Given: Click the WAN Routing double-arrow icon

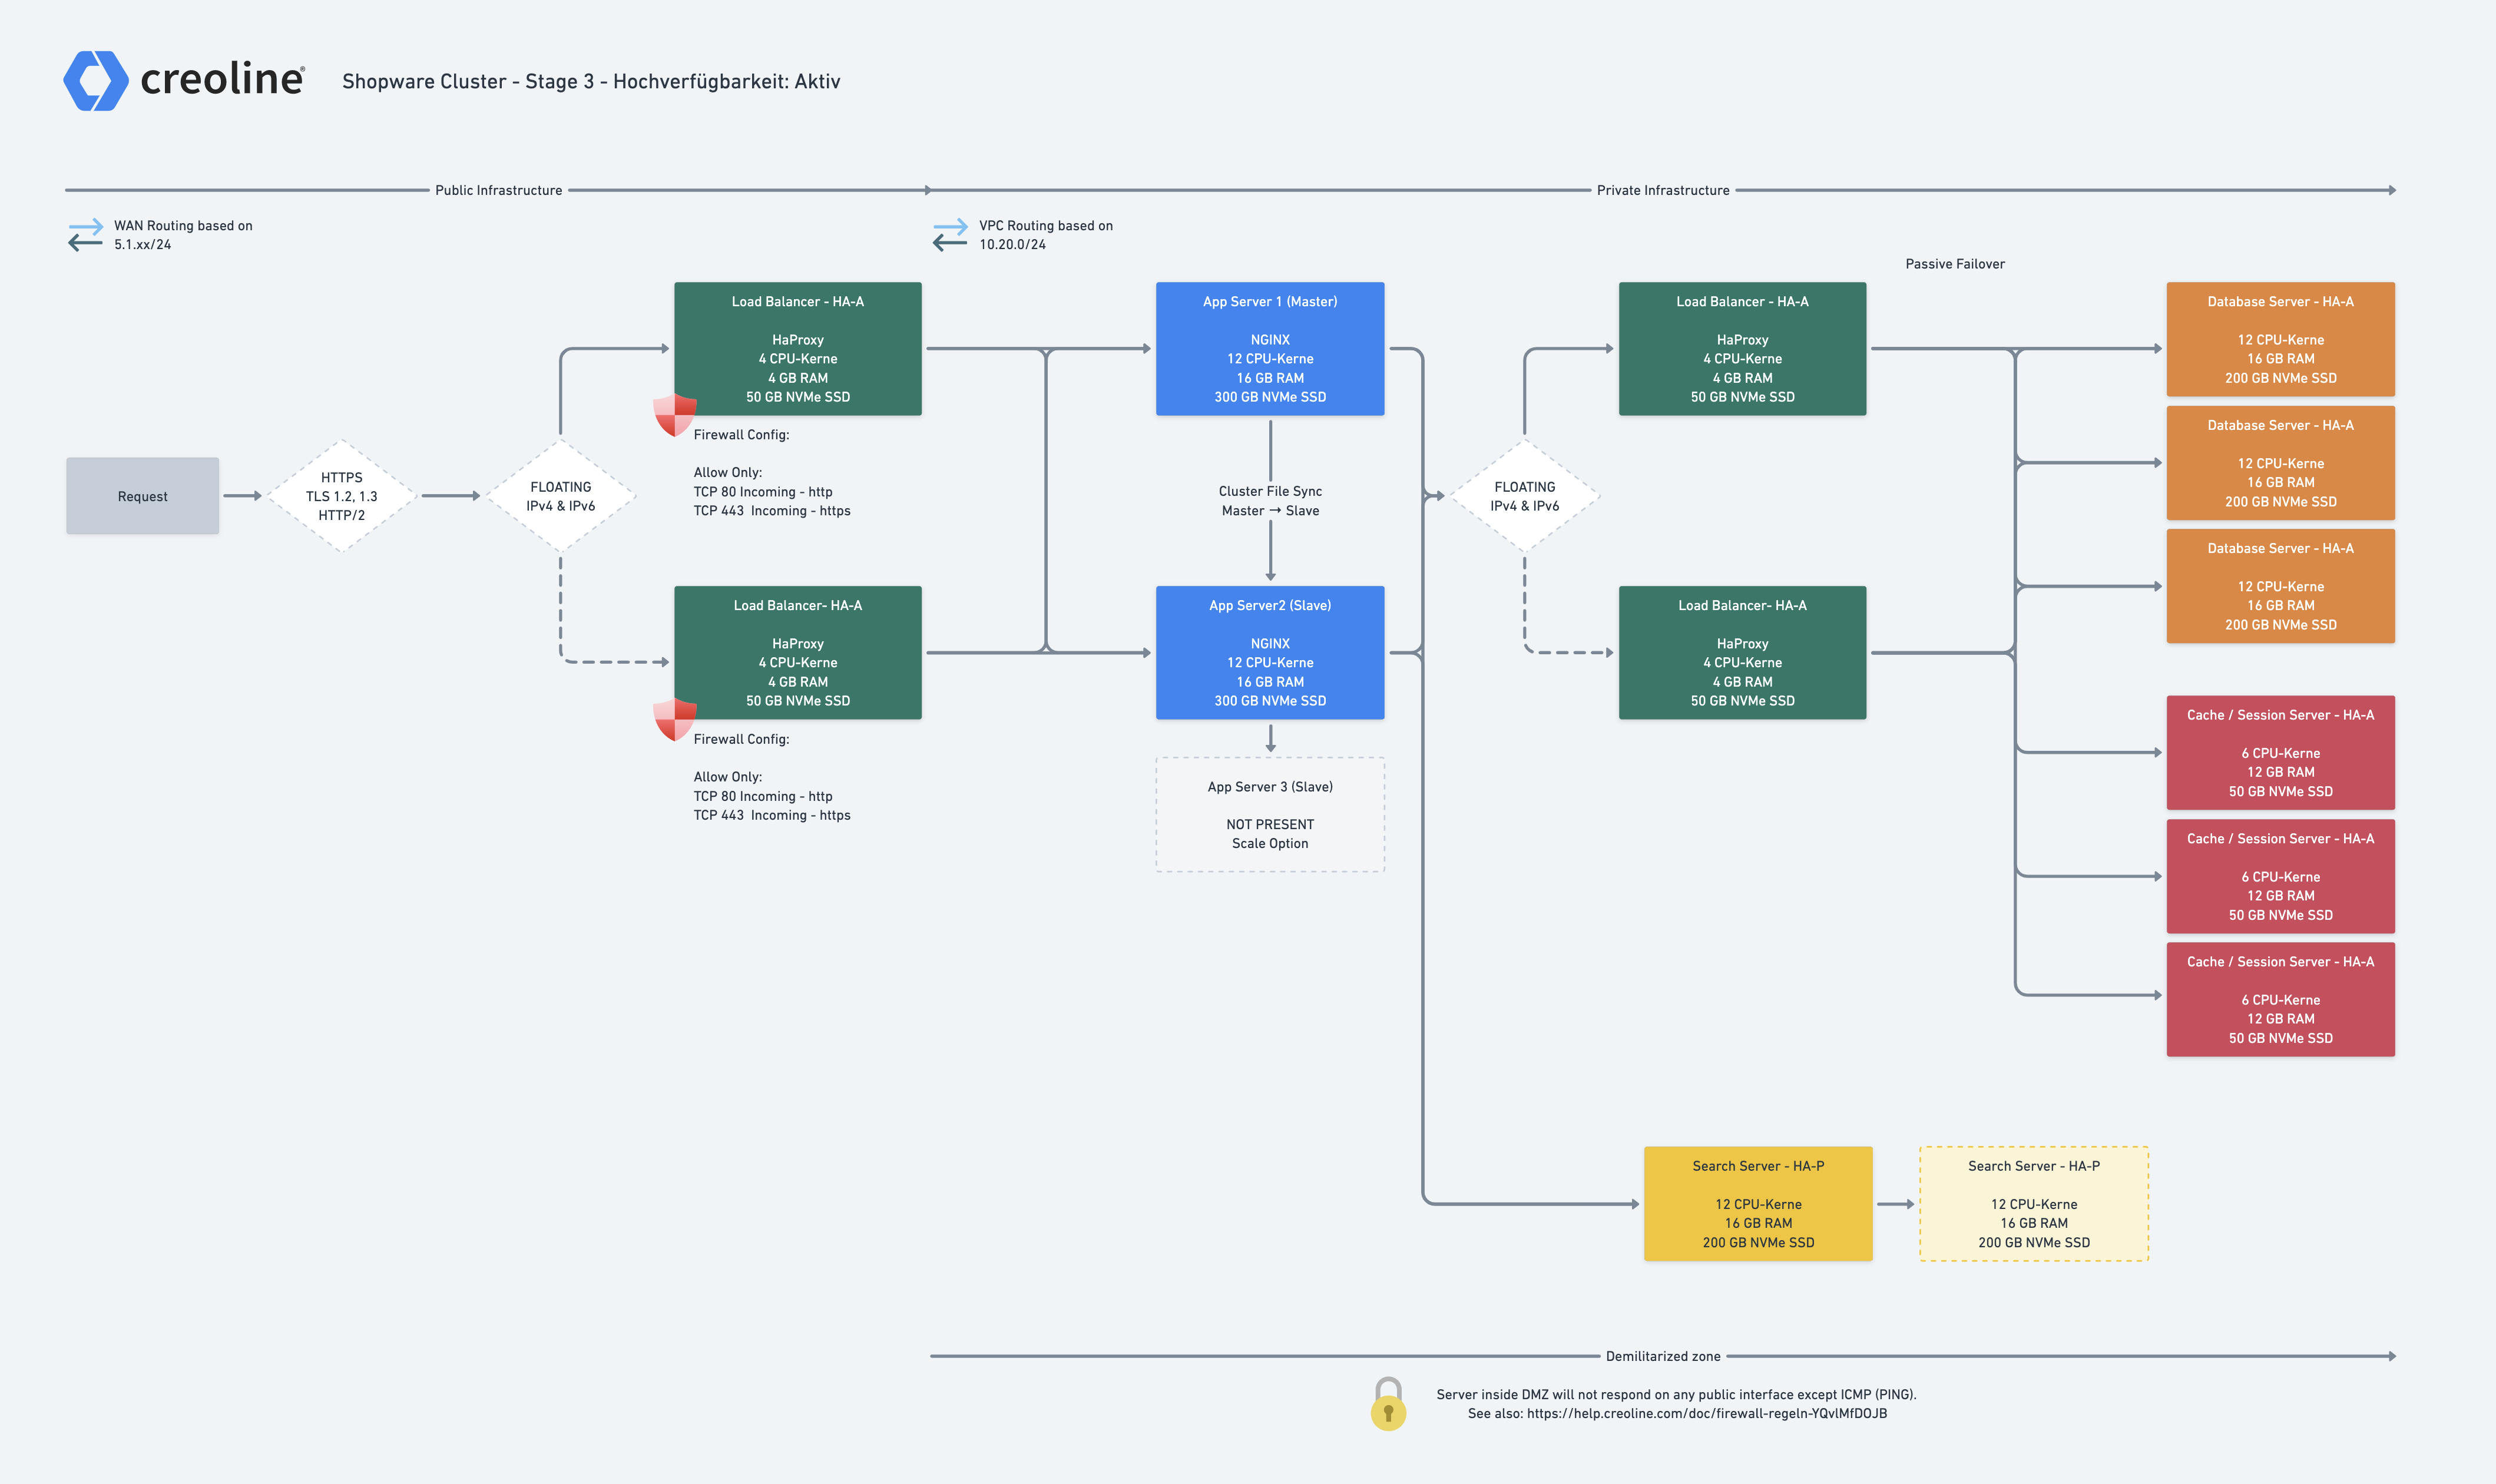Looking at the screenshot, I should [86, 235].
